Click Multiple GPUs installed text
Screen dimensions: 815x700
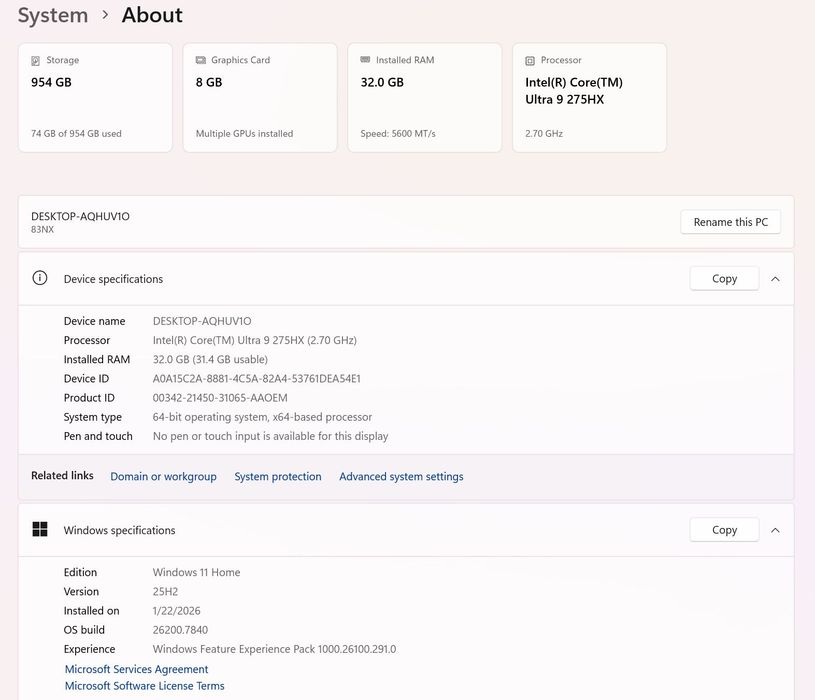coord(244,134)
